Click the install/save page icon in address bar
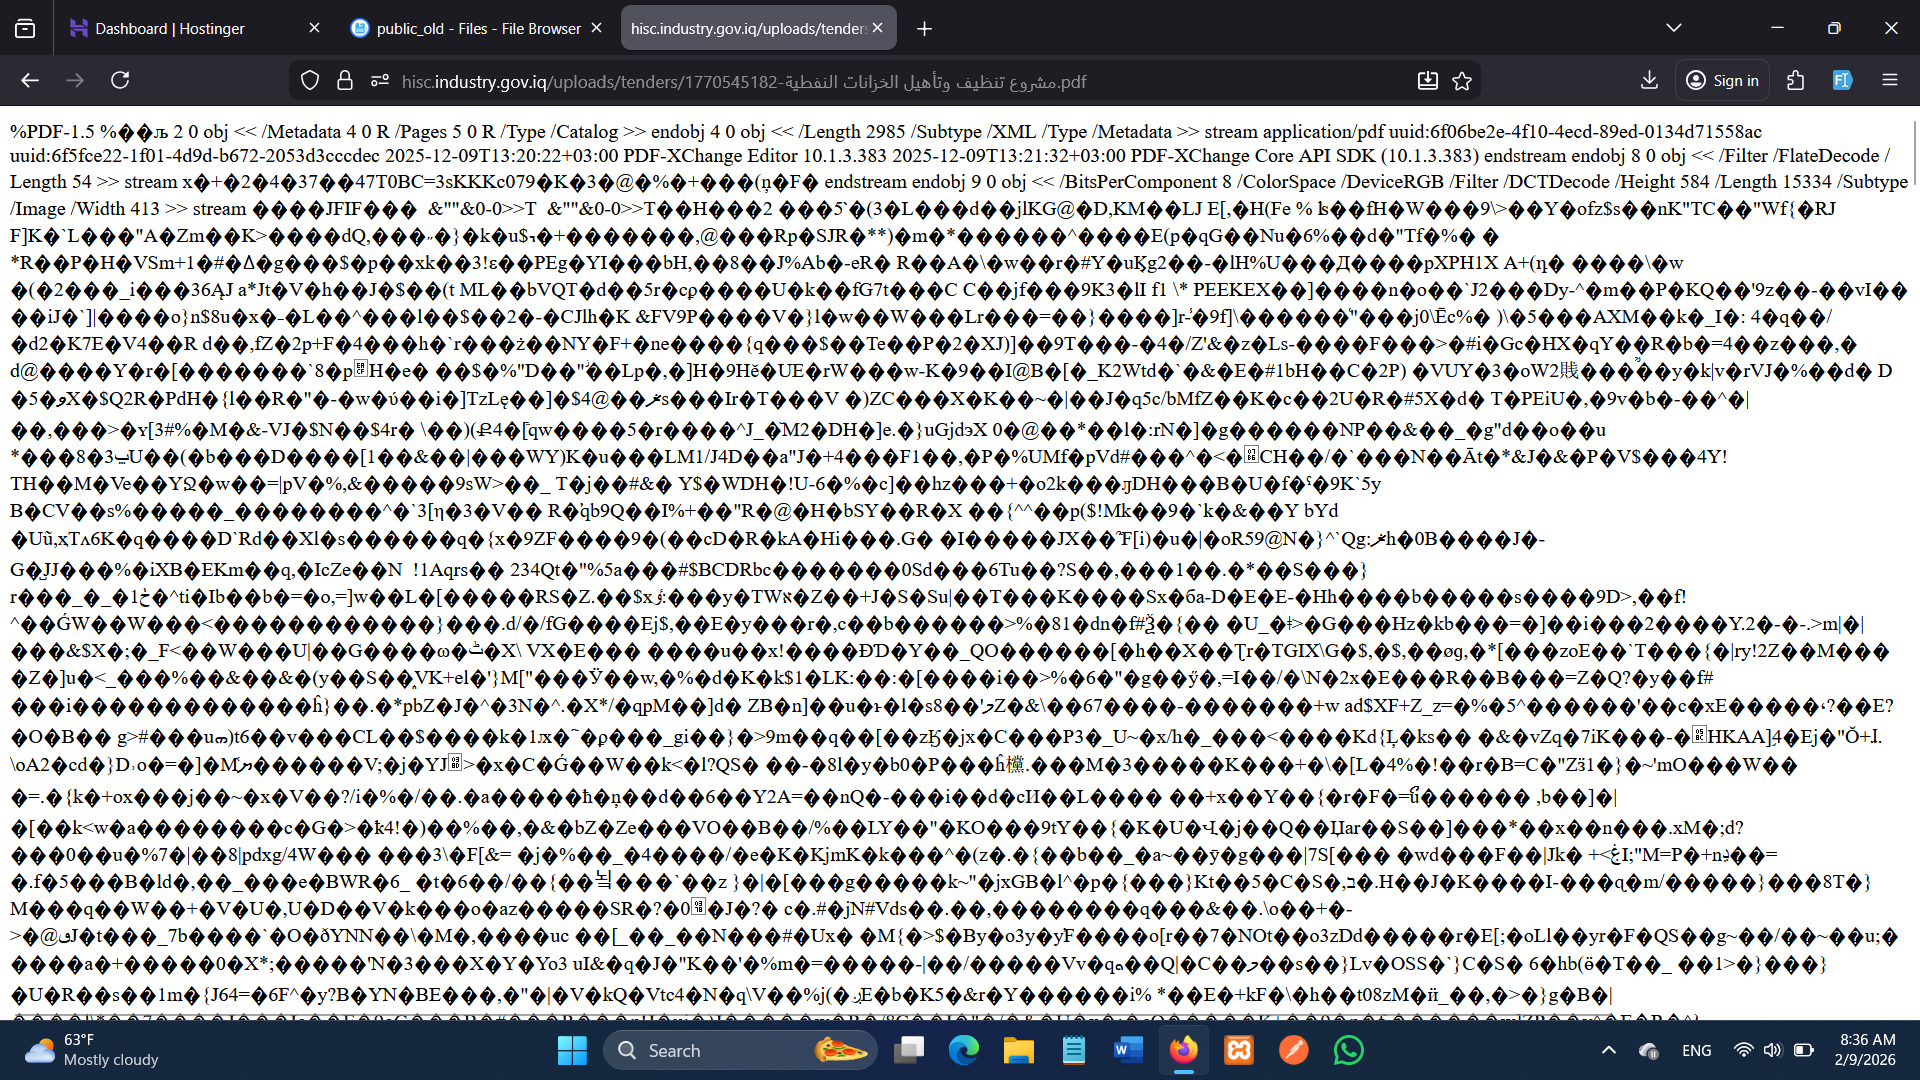Viewport: 1920px width, 1080px height. click(1427, 81)
